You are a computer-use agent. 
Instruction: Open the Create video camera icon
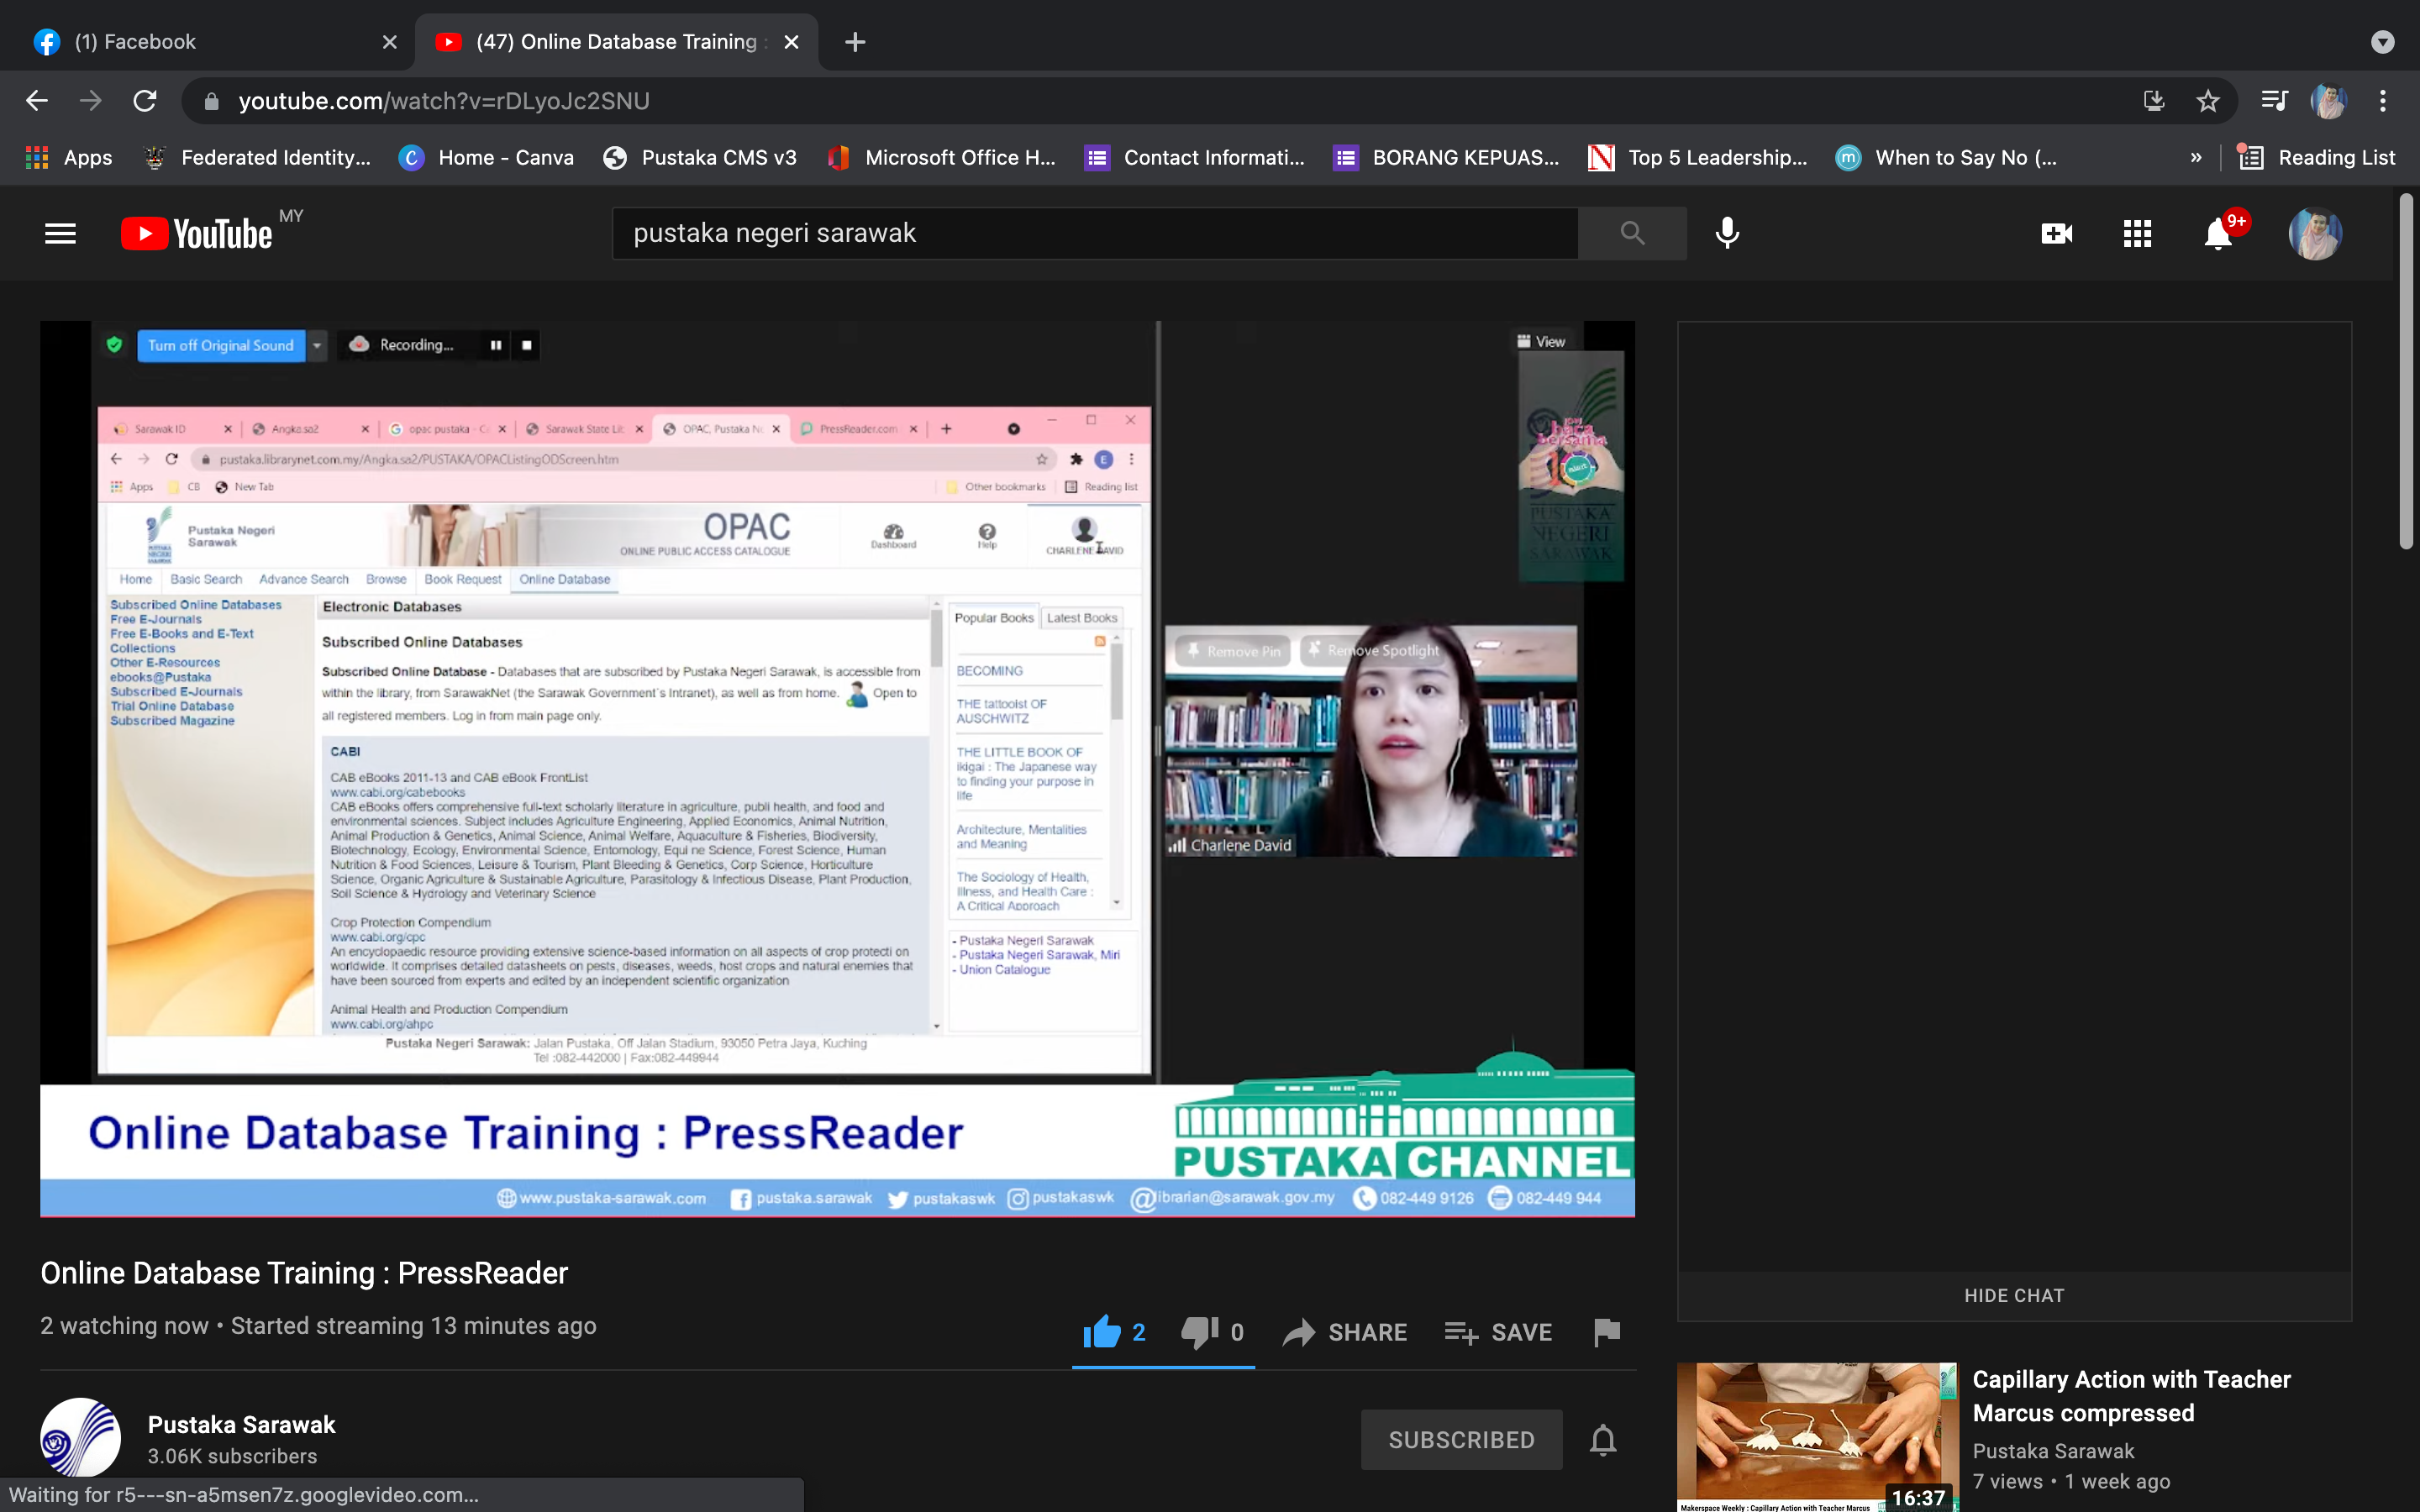pyautogui.click(x=2056, y=234)
